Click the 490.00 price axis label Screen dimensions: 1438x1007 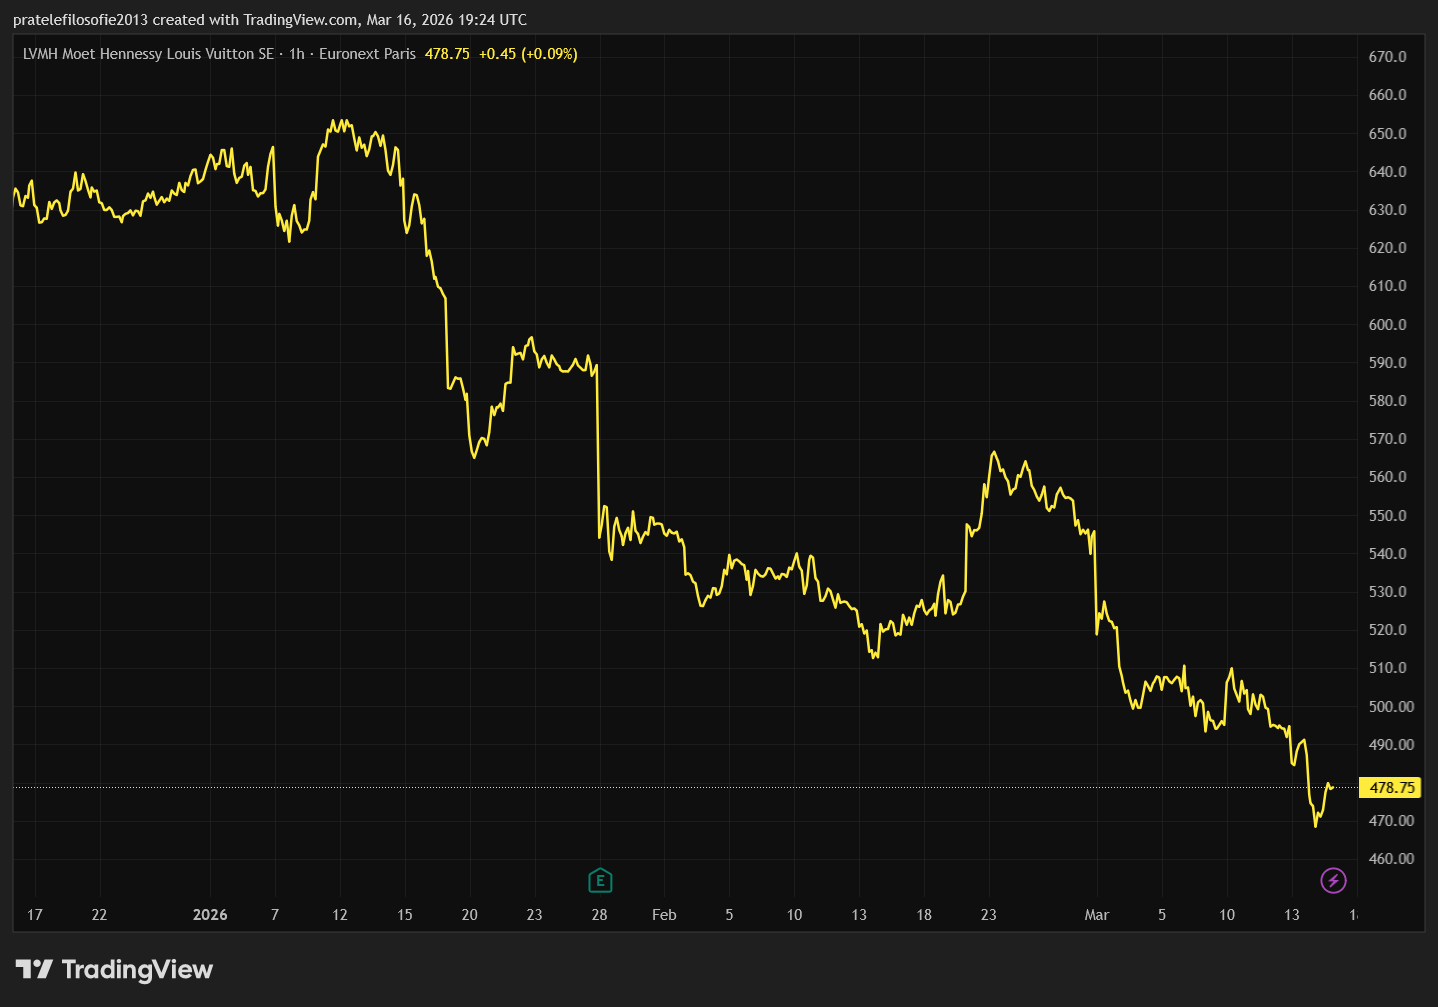pyautogui.click(x=1391, y=745)
